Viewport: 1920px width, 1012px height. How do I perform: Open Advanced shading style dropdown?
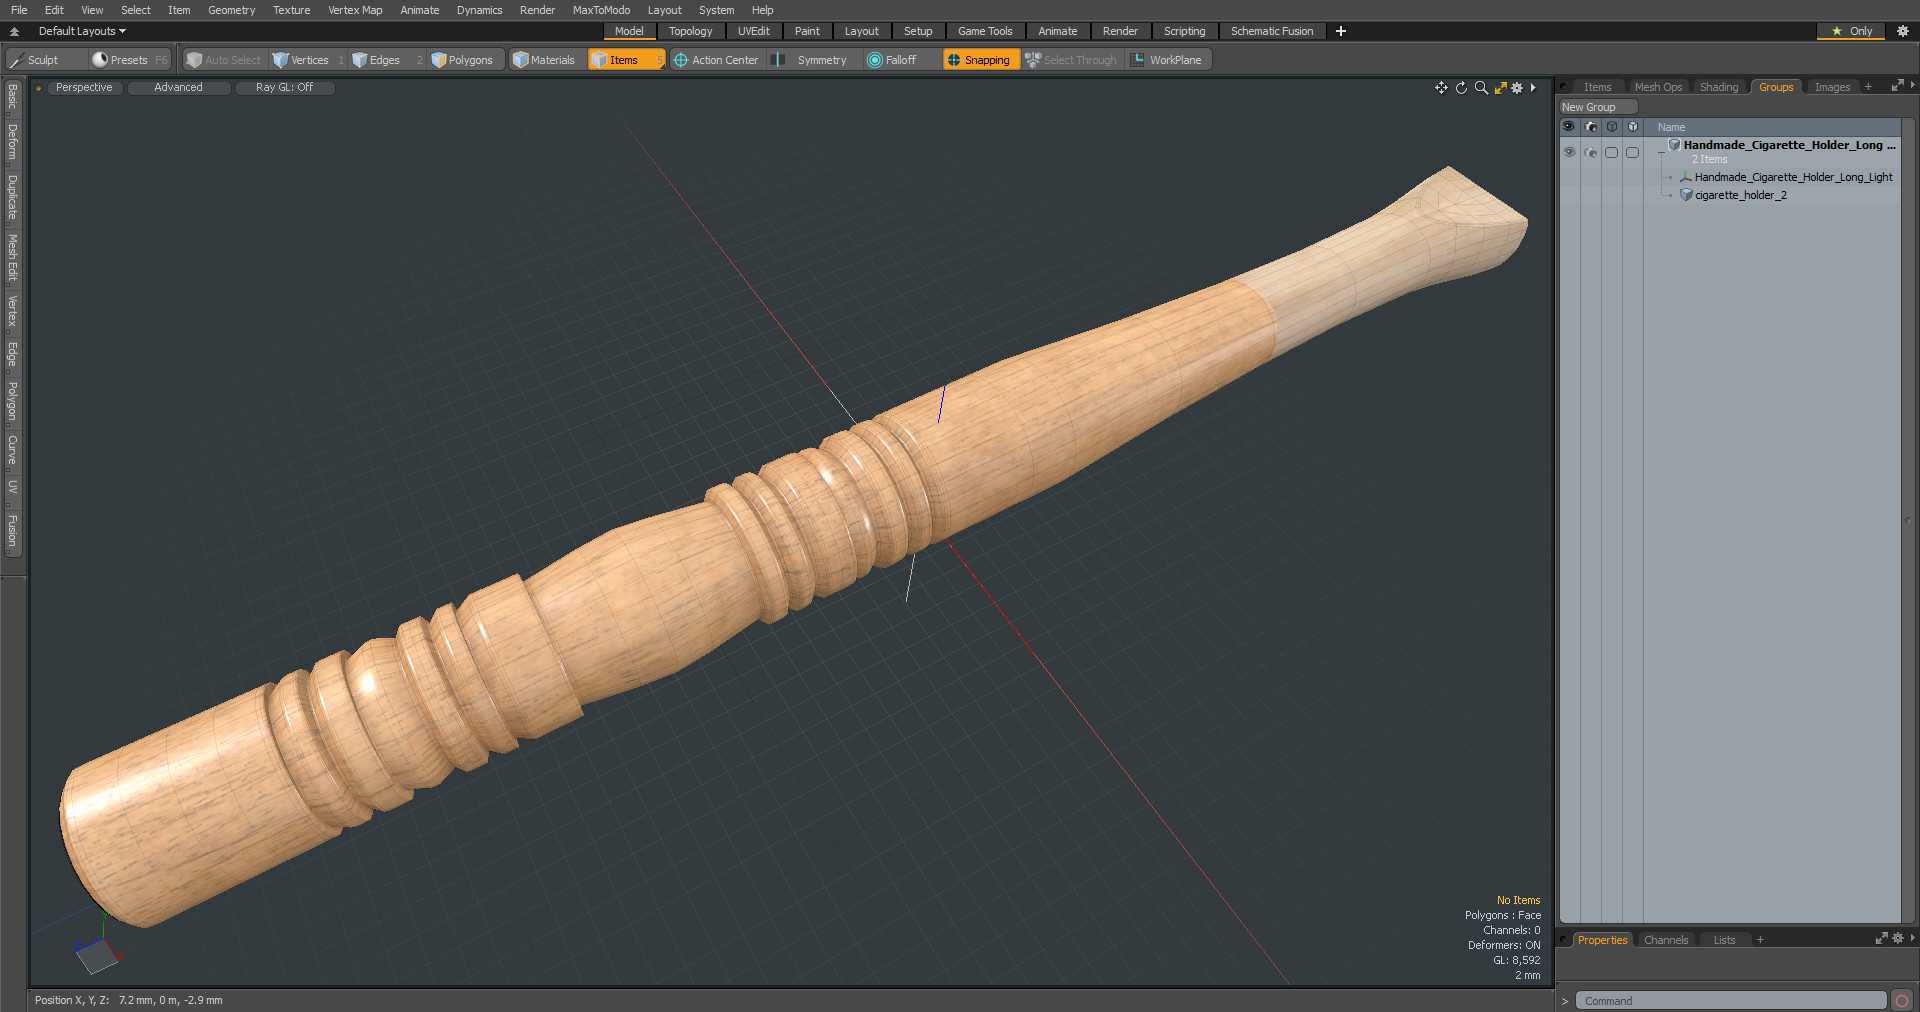coord(178,88)
